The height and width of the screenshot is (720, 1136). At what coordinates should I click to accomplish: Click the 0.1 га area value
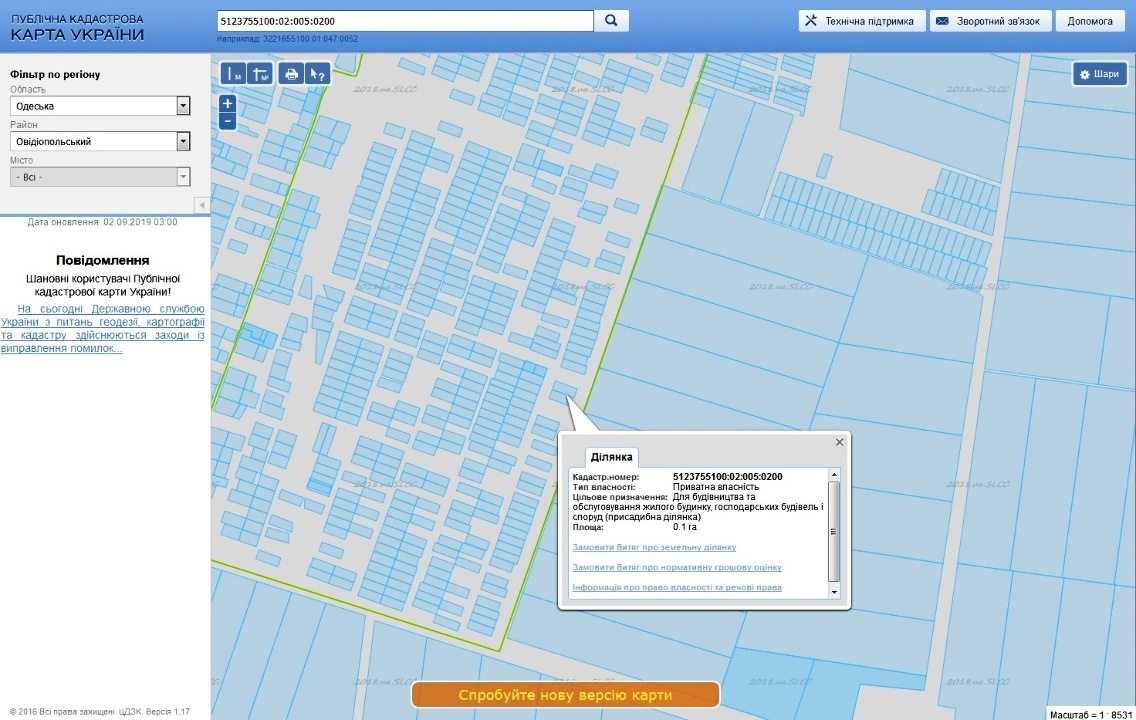pyautogui.click(x=685, y=527)
